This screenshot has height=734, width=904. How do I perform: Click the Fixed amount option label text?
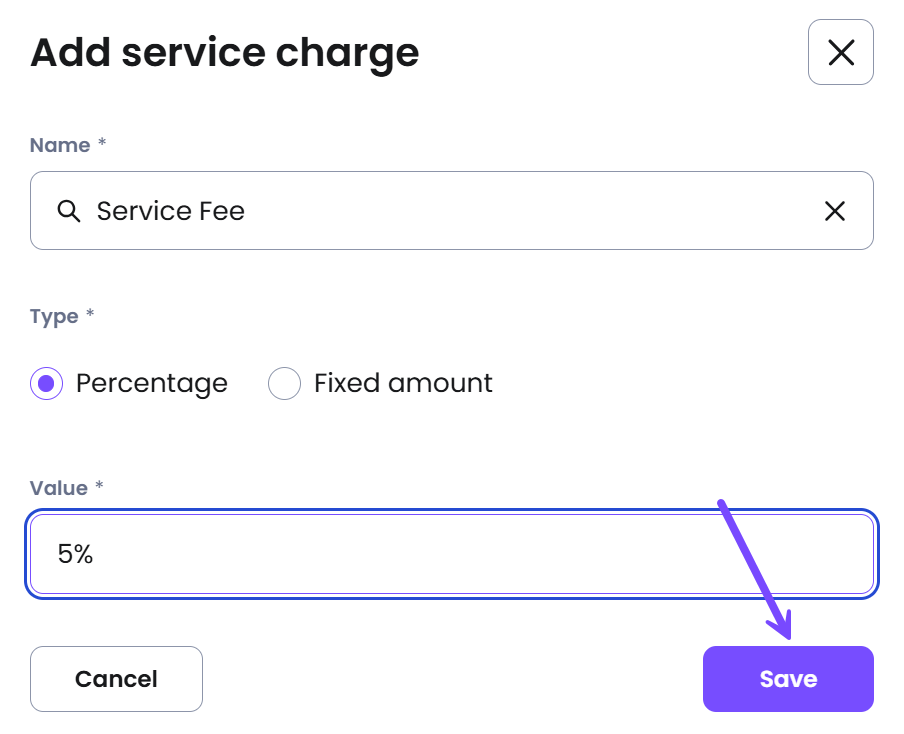403,383
